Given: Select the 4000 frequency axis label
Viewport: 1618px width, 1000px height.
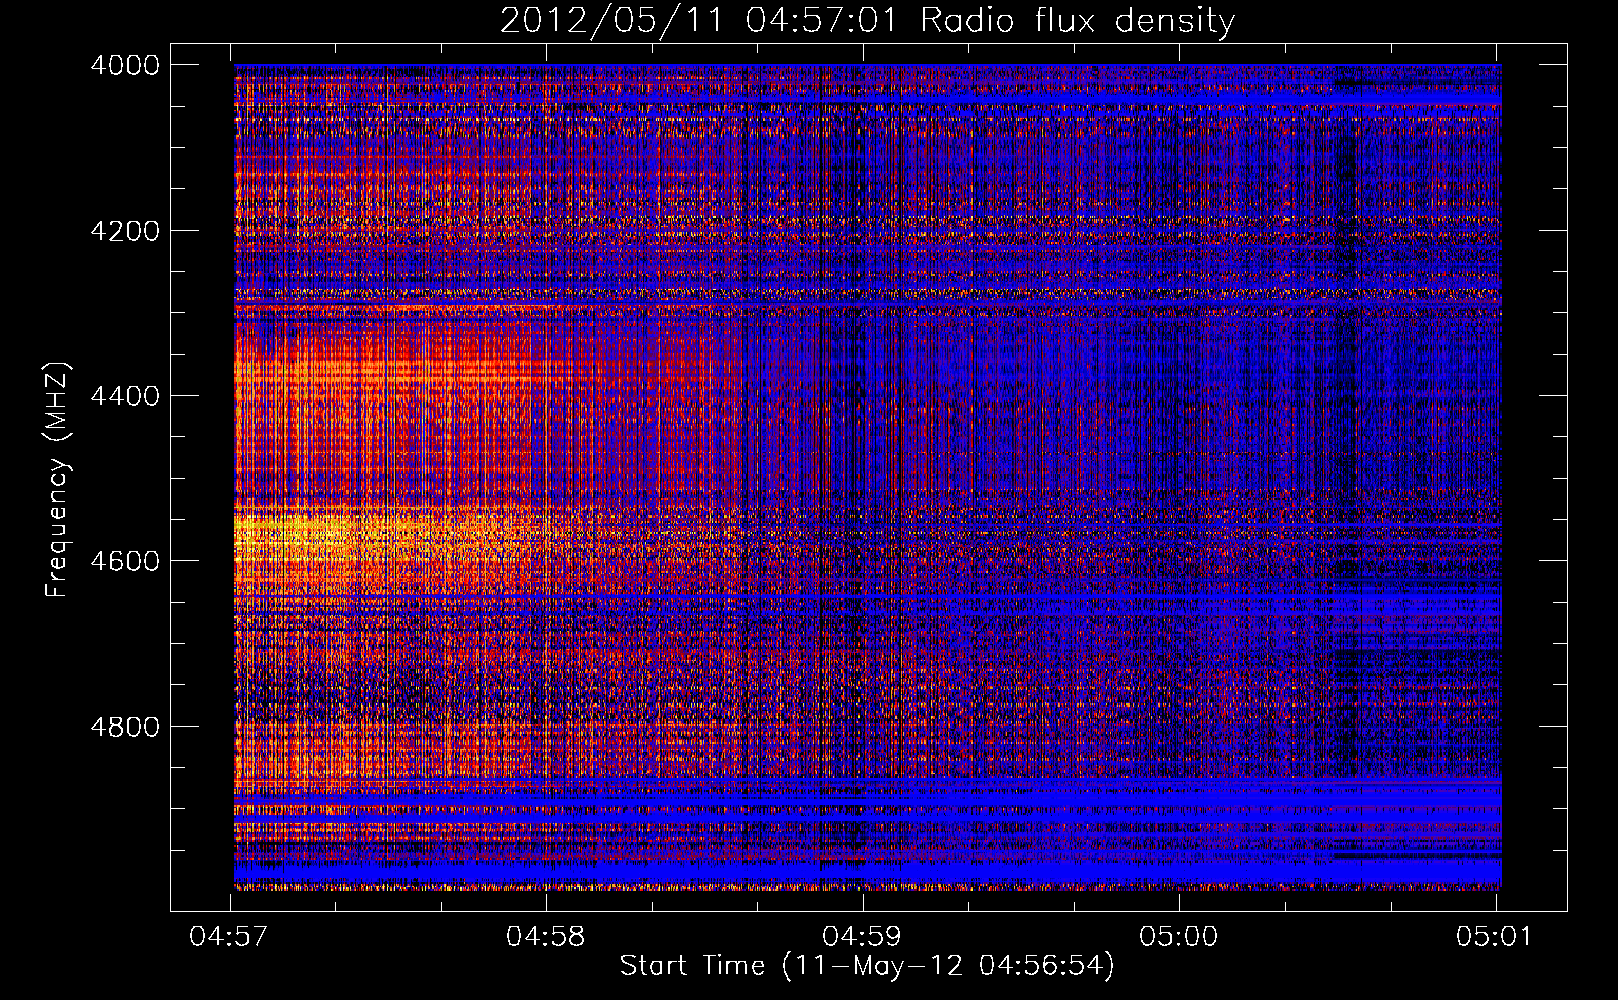Looking at the screenshot, I should (124, 65).
